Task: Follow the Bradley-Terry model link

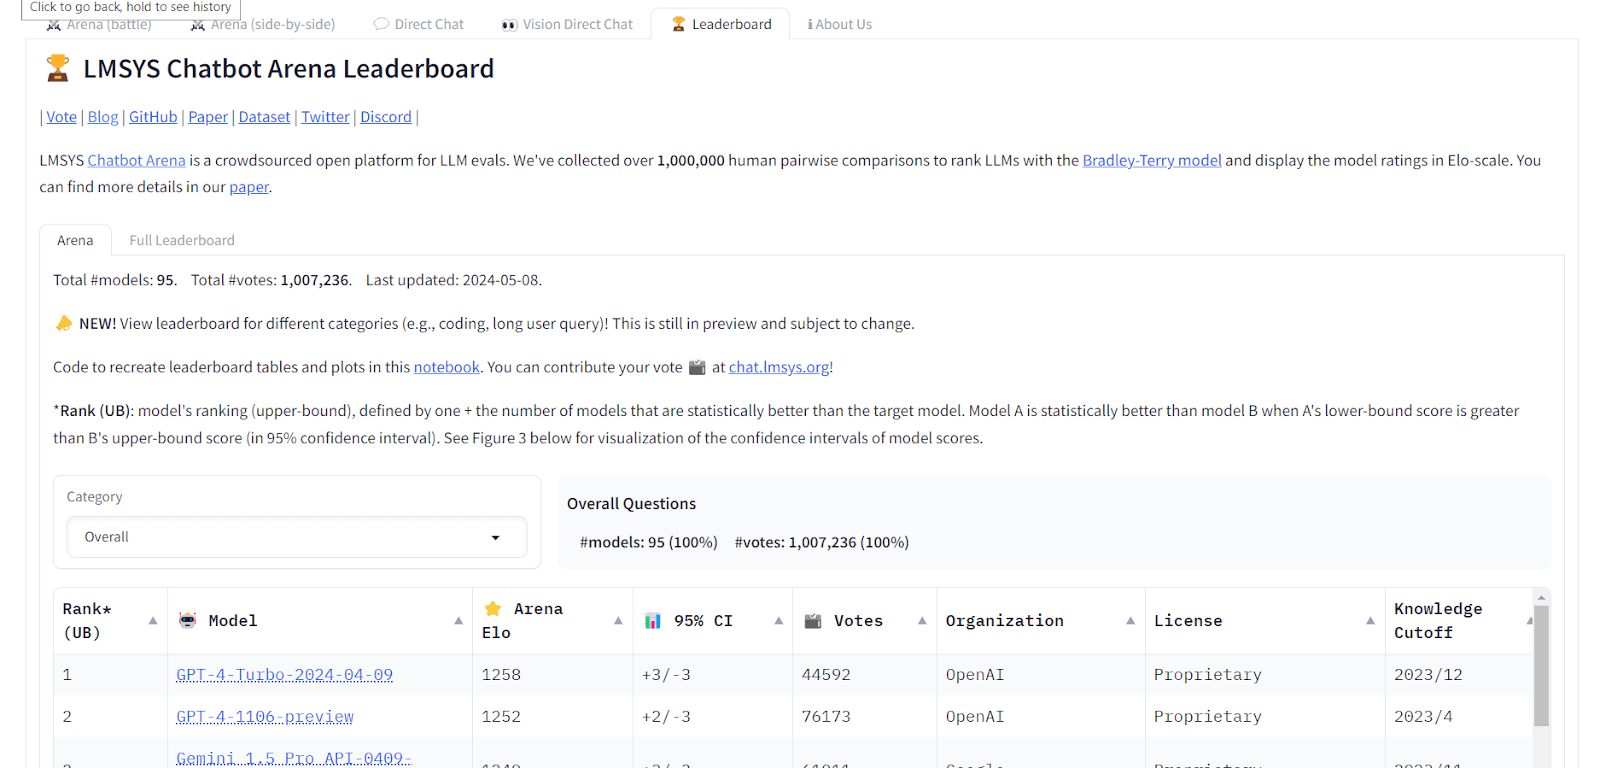Action: 1151,160
